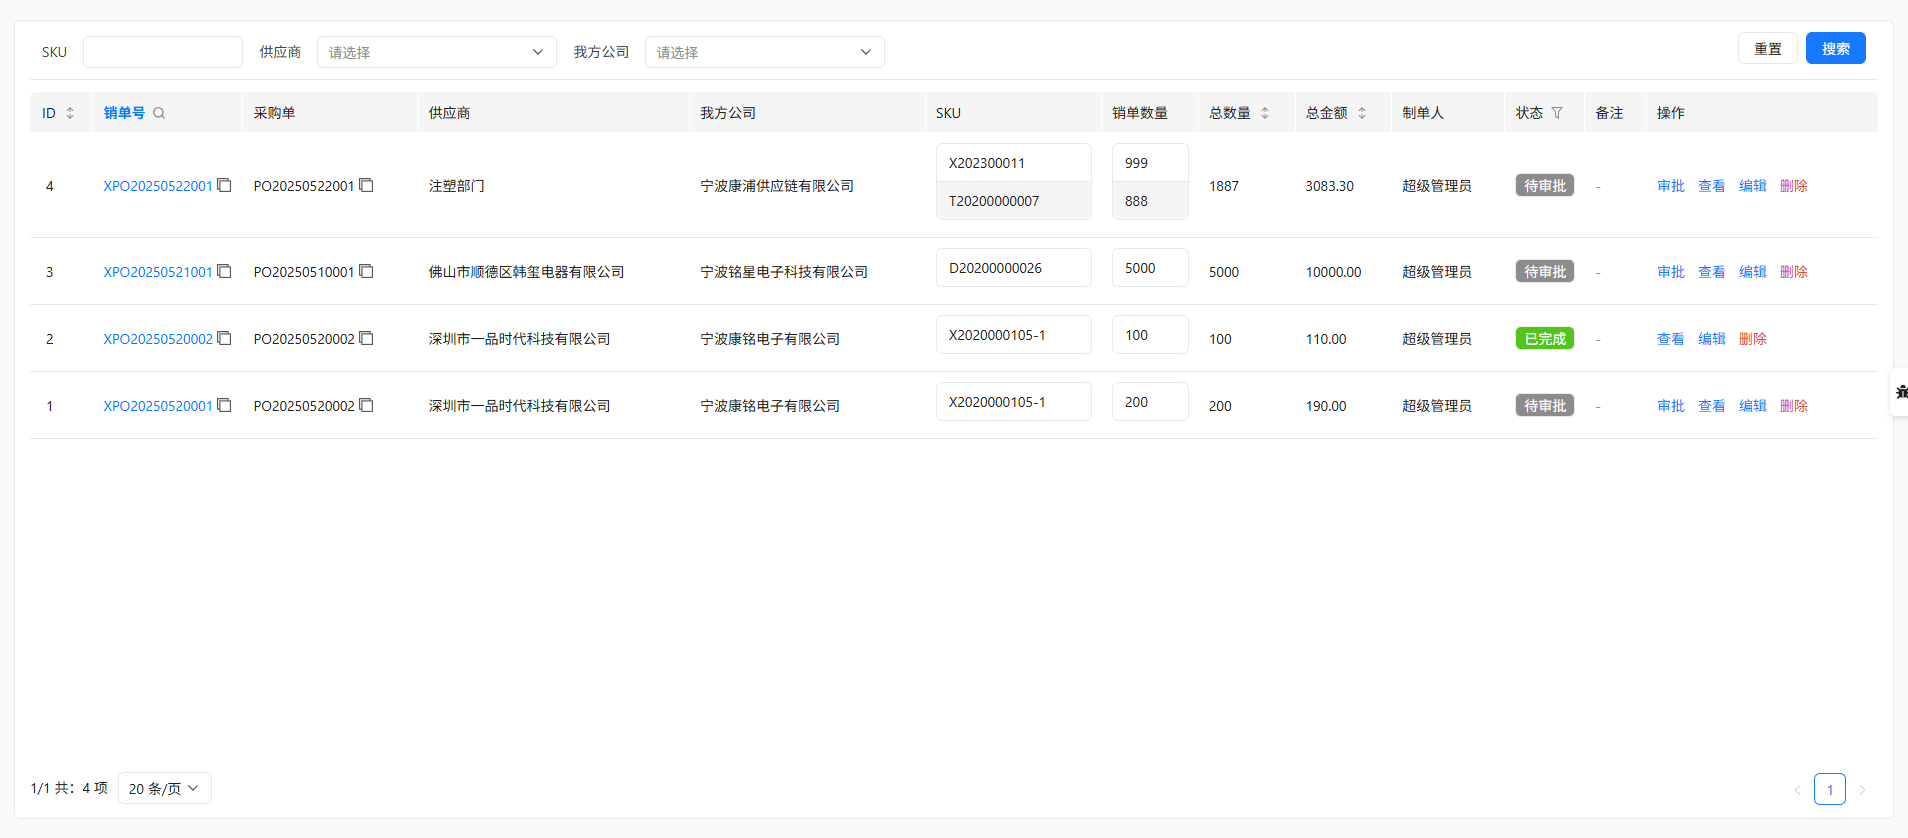Click the search icon beside 销单号 header
The image size is (1908, 838).
pos(159,113)
